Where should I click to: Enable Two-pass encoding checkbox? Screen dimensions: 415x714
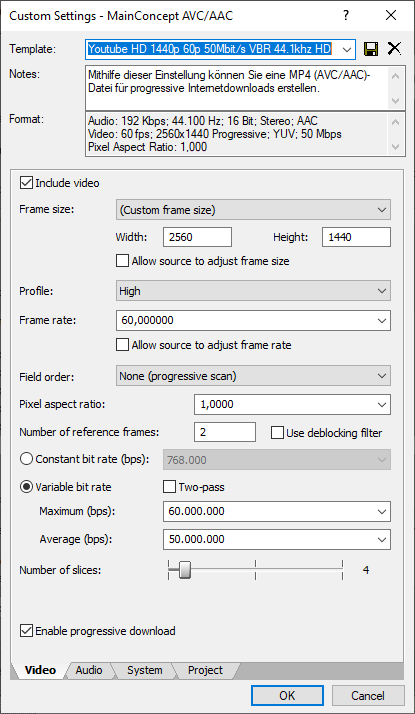click(x=169, y=487)
